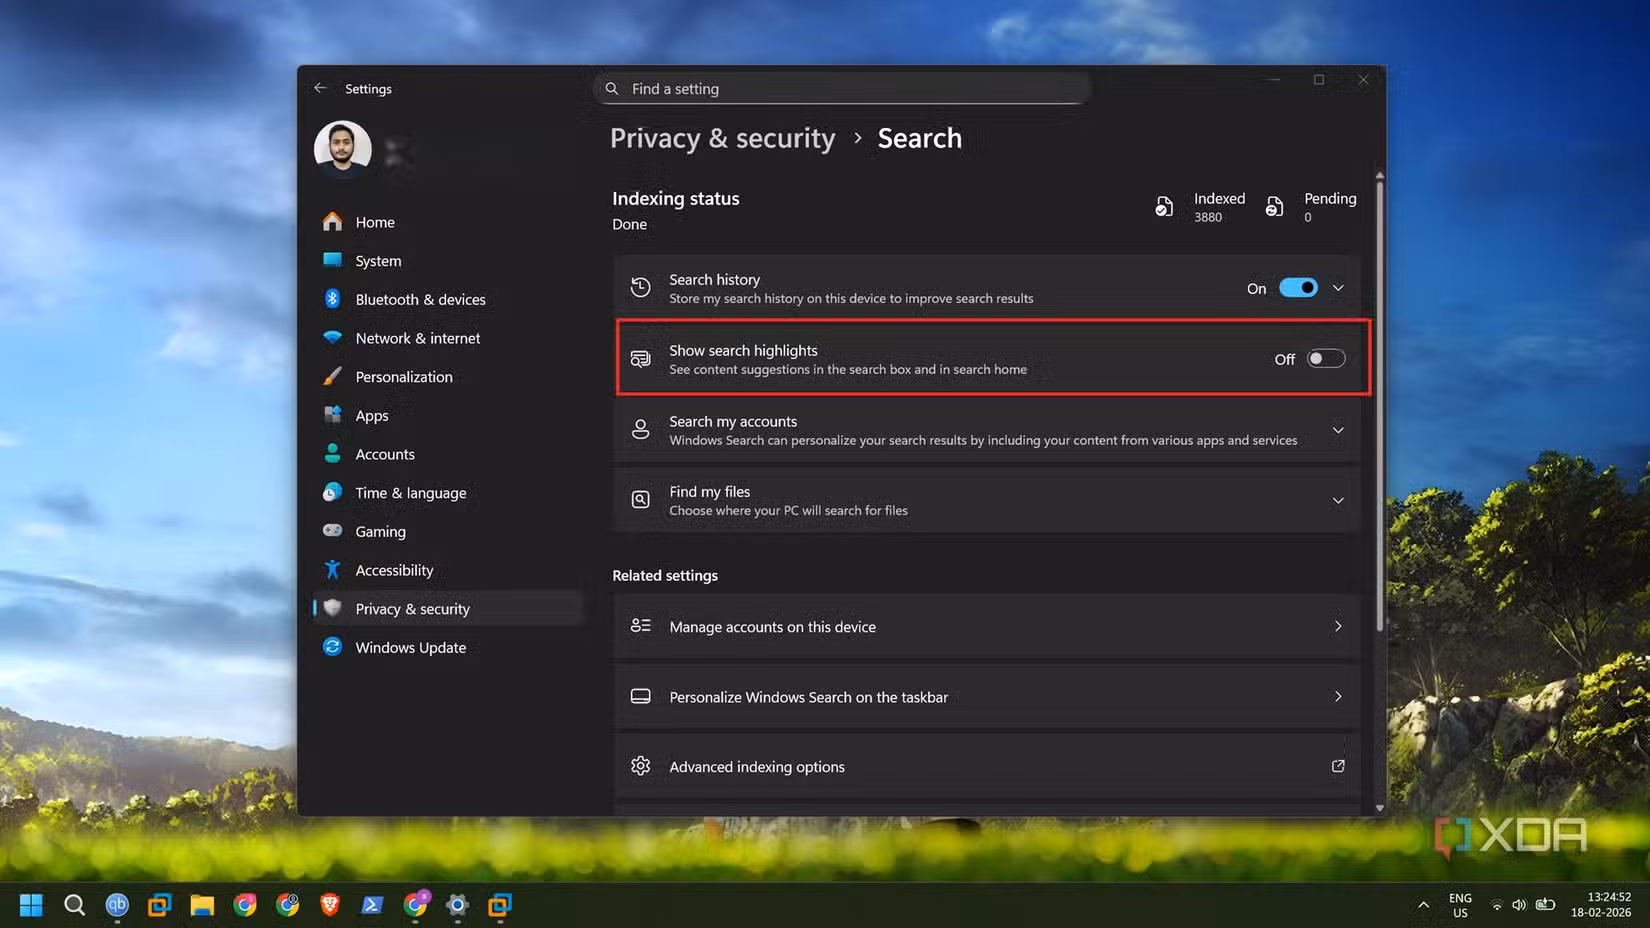Screen dimensions: 1650x928
Task: Click the Settings gear taskbar icon
Action: pos(457,905)
